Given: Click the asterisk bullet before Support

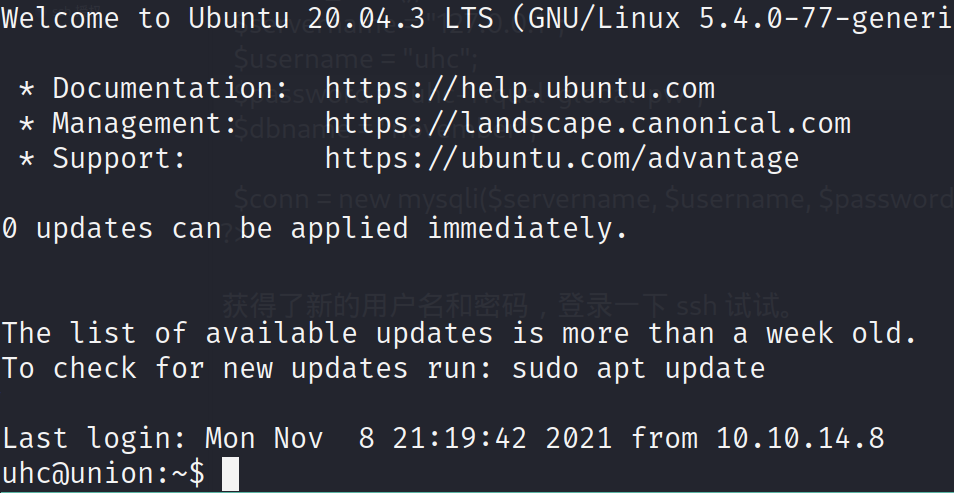Looking at the screenshot, I should 26,159.
